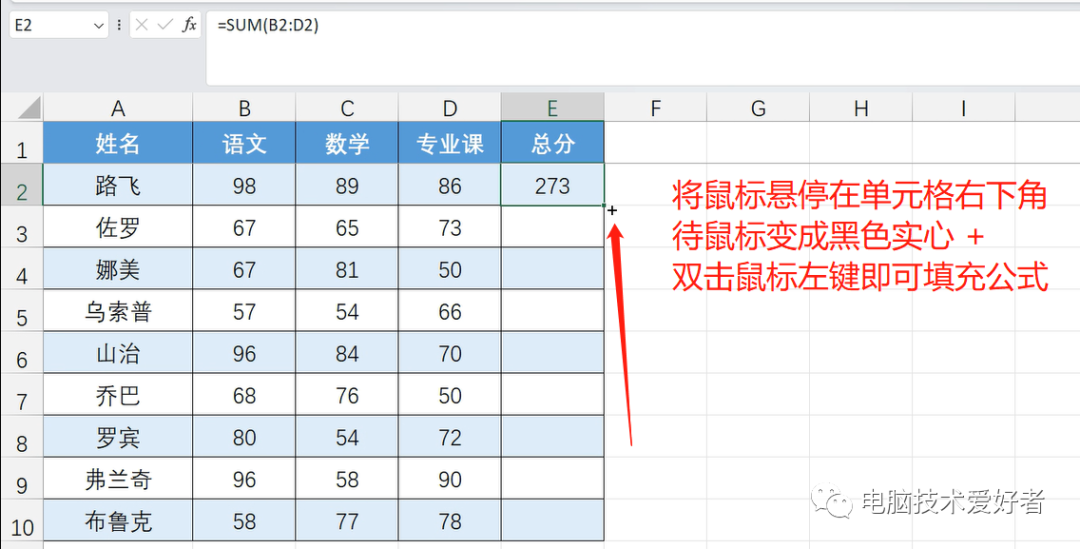This screenshot has height=549, width=1080.
Task: Click 山治's 数学 score 84
Action: point(347,353)
